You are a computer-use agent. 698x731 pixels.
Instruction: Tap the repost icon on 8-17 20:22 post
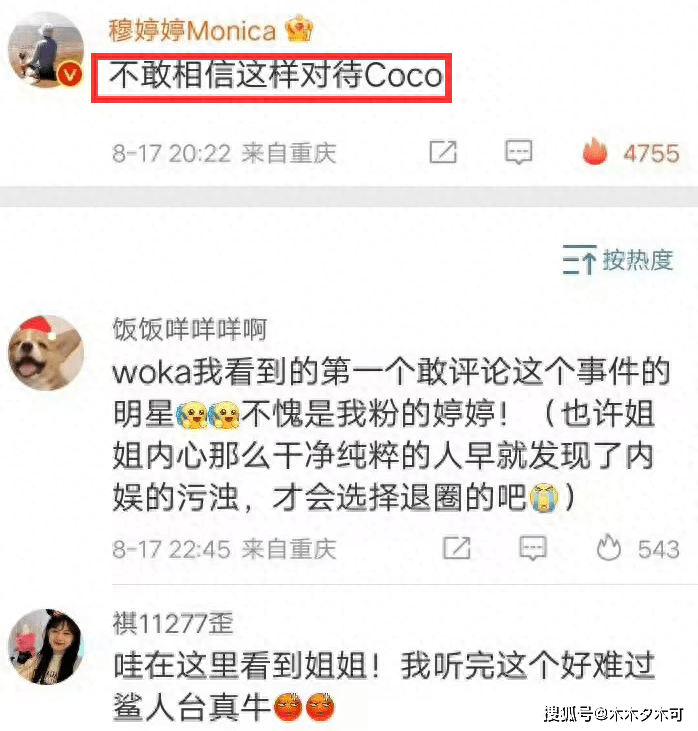click(x=443, y=152)
